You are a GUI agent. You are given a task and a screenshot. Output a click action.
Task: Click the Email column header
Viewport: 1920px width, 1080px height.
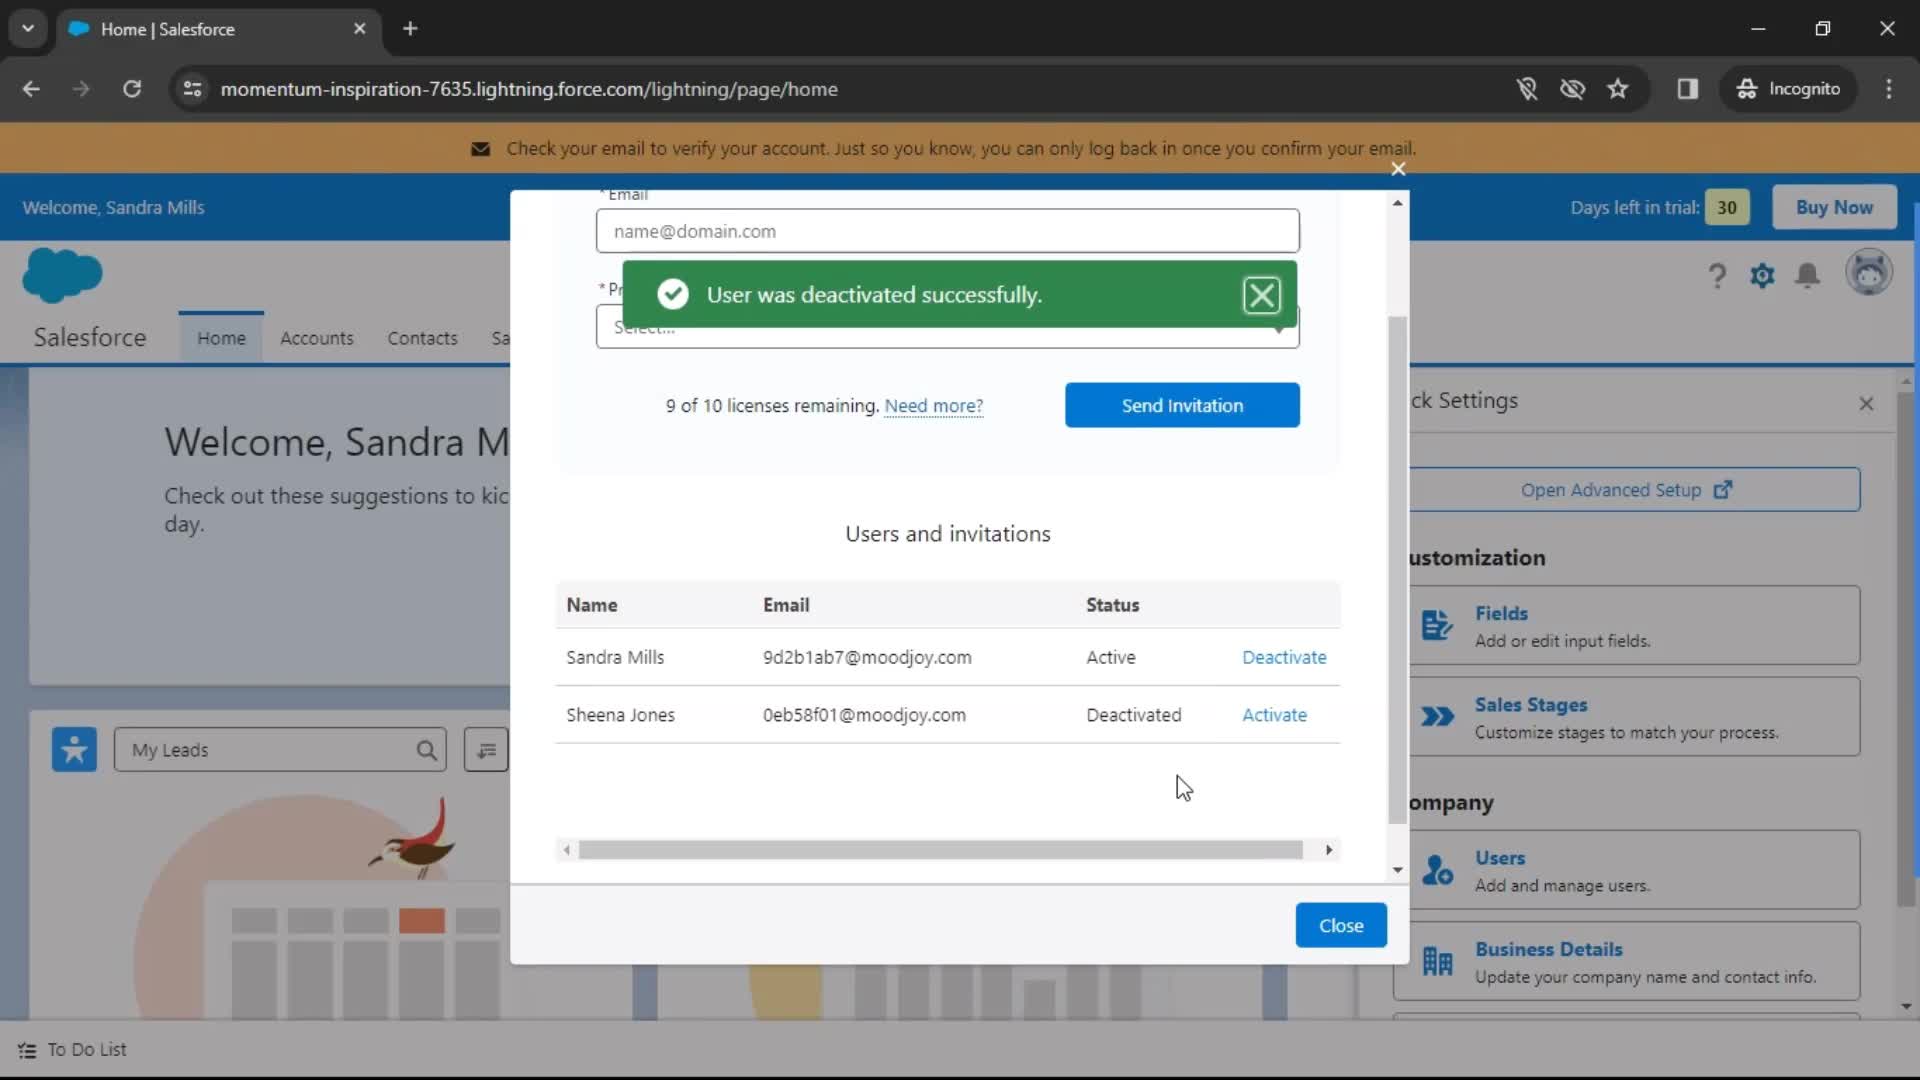[x=786, y=605]
